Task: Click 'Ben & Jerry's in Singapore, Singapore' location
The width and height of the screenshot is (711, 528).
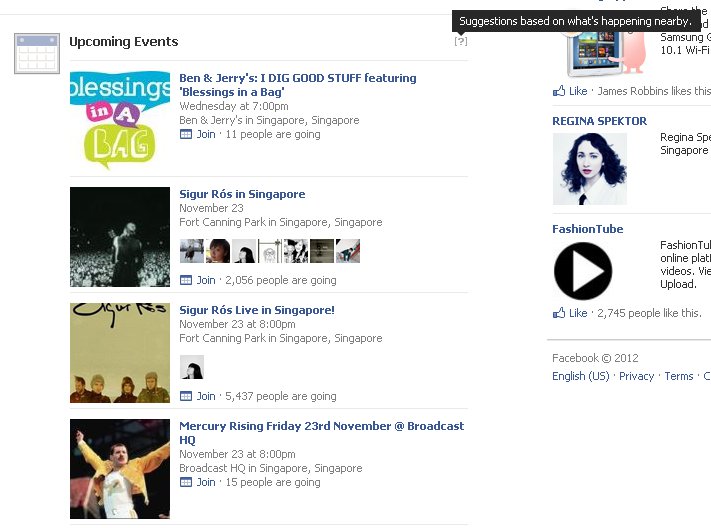Action: 269,120
